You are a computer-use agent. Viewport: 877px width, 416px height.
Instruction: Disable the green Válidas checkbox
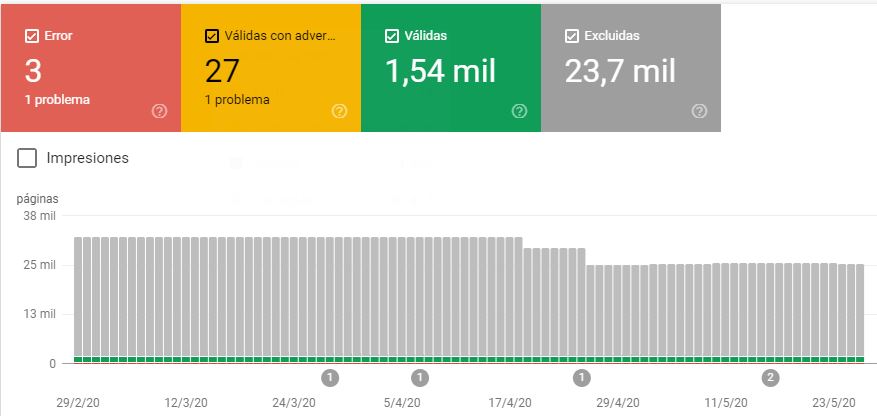point(392,36)
